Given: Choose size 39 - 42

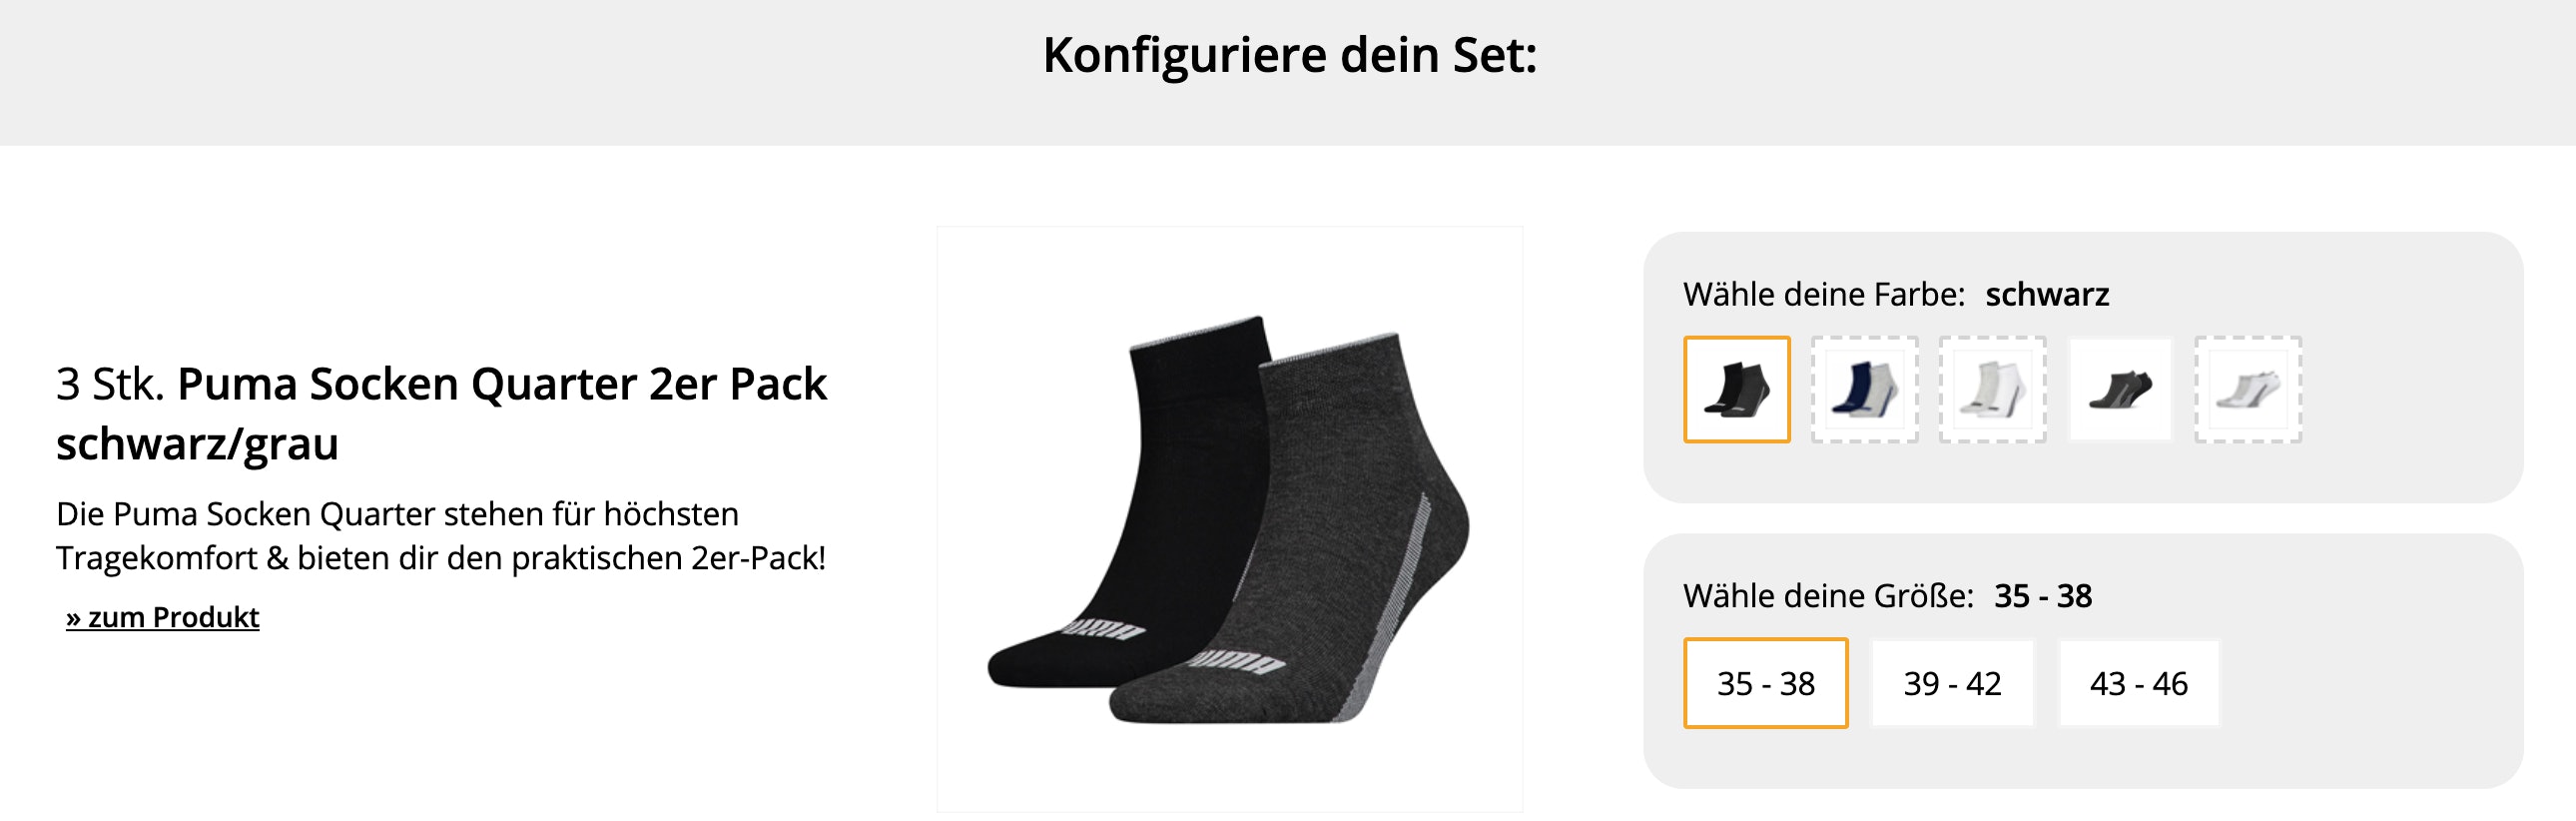Looking at the screenshot, I should (x=1952, y=683).
